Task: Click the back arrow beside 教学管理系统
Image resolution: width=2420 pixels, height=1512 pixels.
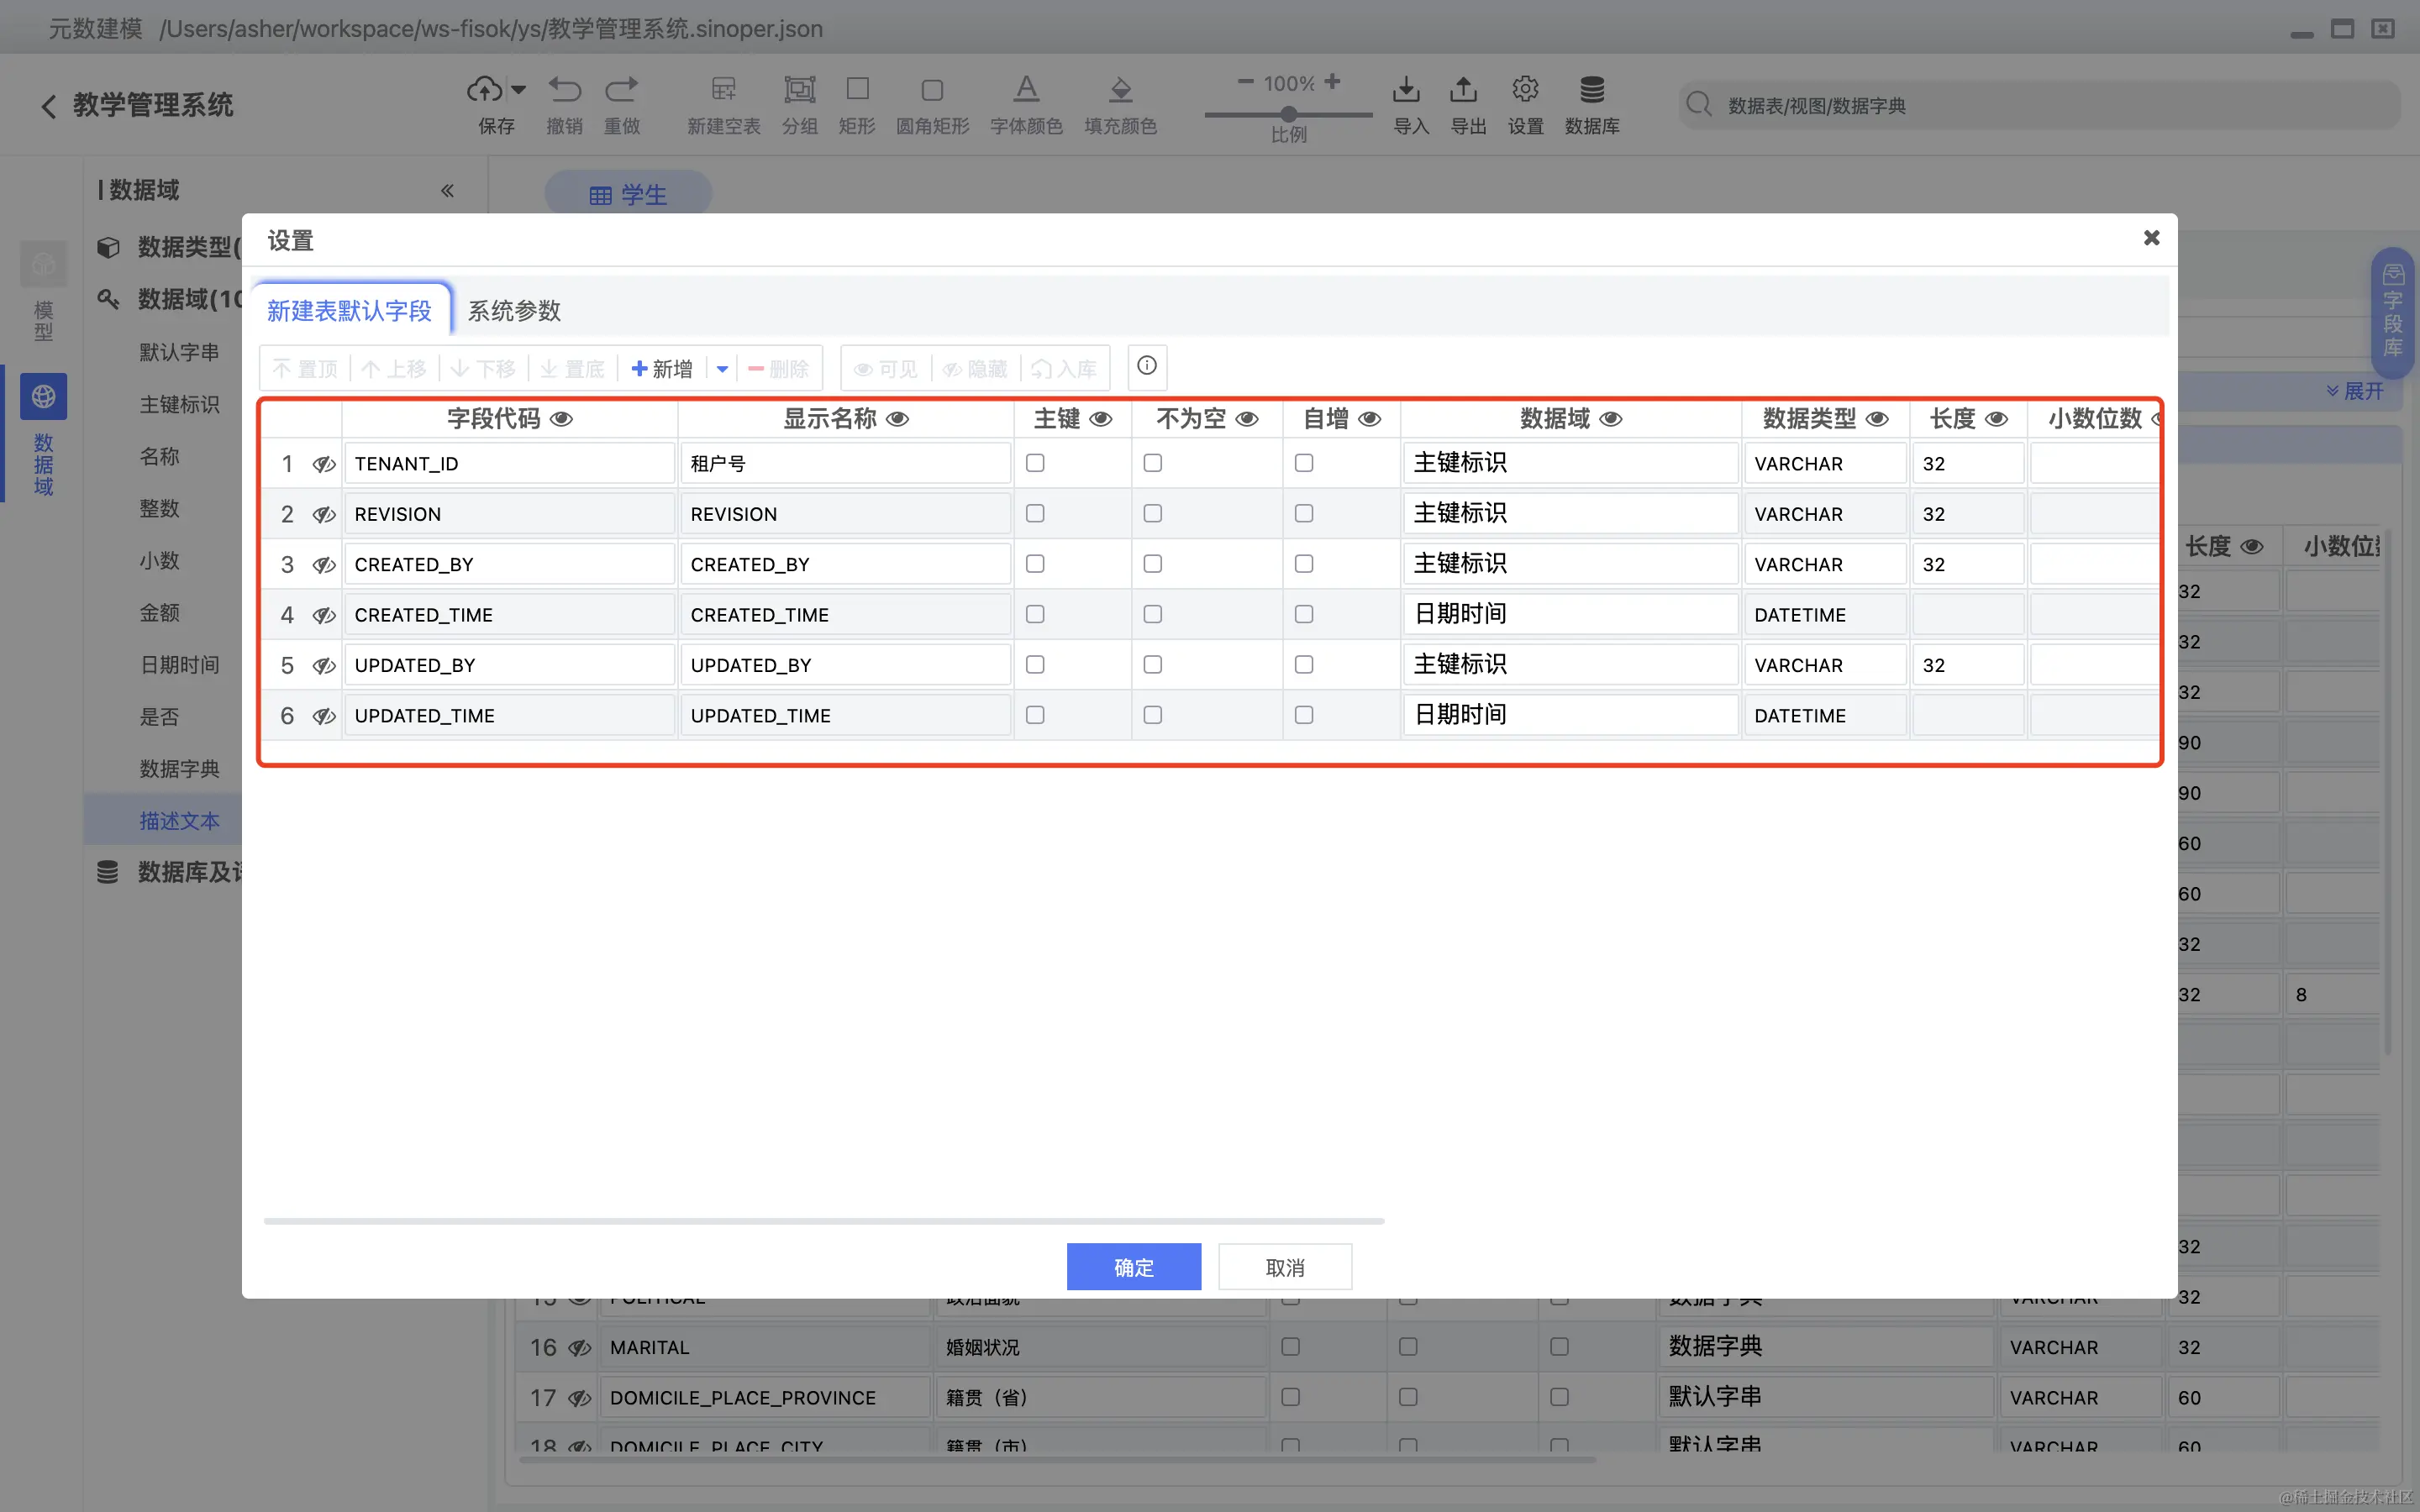Action: (48, 106)
